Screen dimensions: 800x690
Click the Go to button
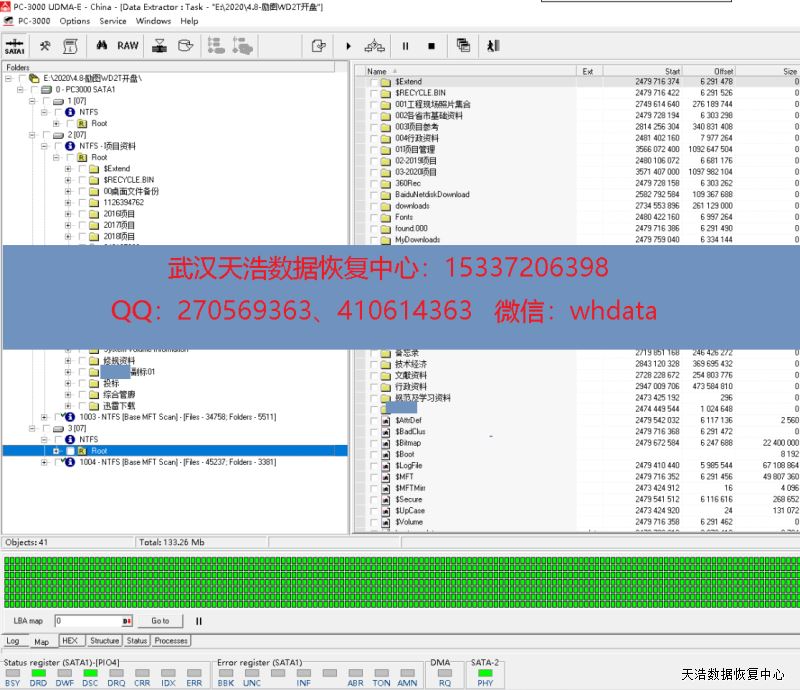coord(160,621)
